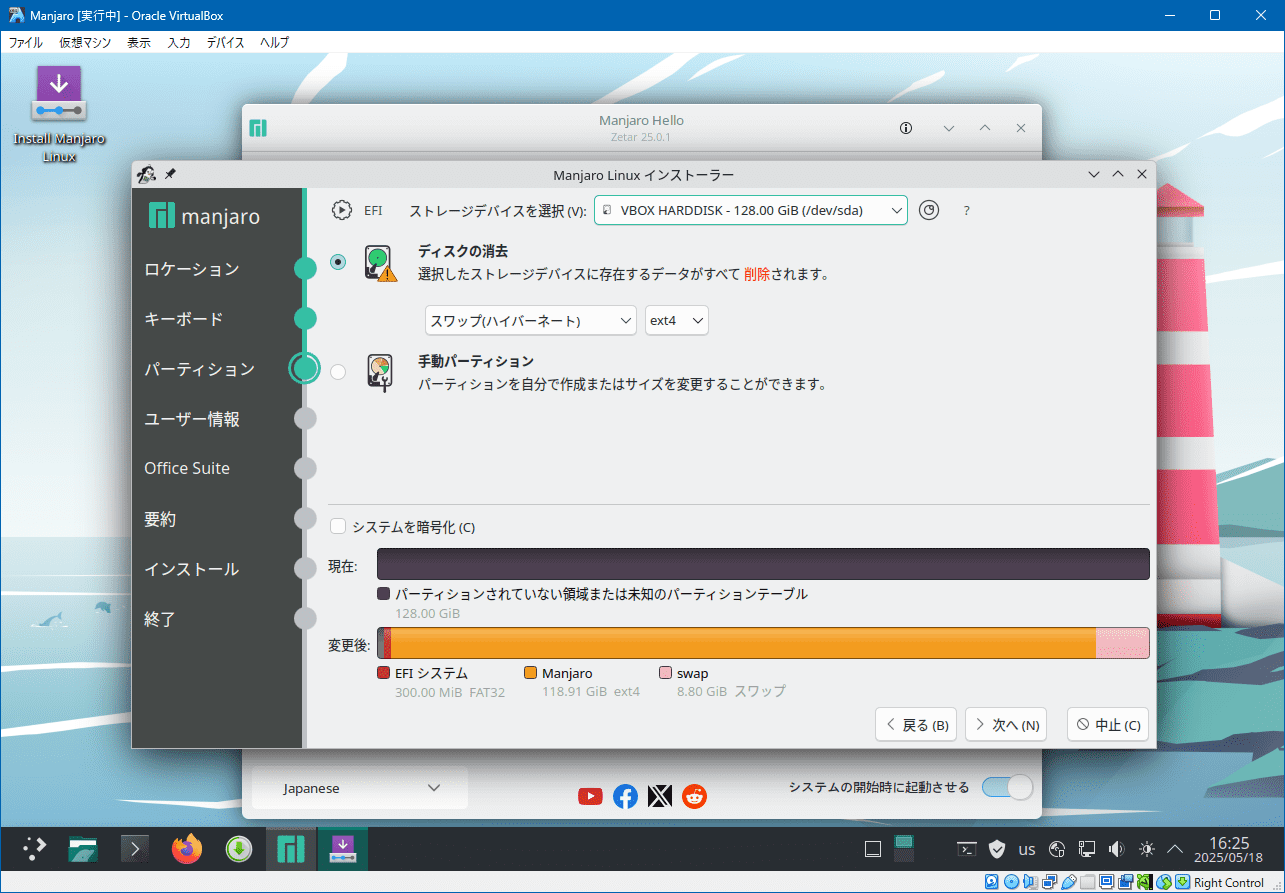Click the manual partitioning drive icon
The height and width of the screenshot is (893, 1285).
(x=380, y=372)
